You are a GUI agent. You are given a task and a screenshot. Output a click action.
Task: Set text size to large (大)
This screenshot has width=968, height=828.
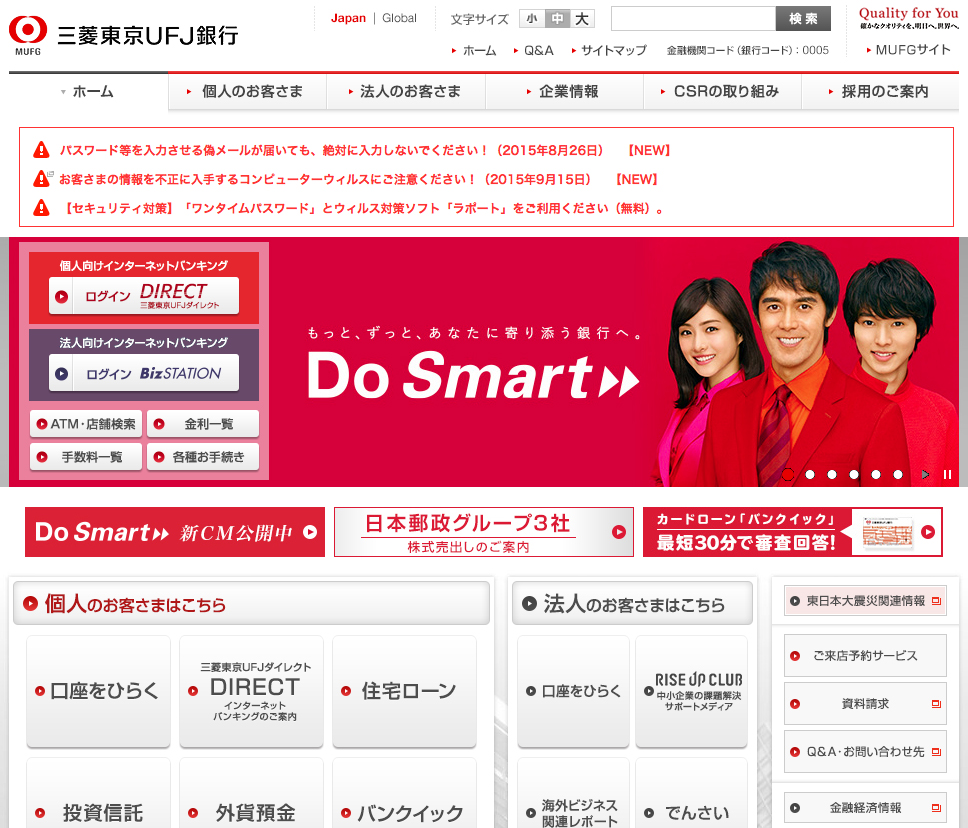pos(582,19)
